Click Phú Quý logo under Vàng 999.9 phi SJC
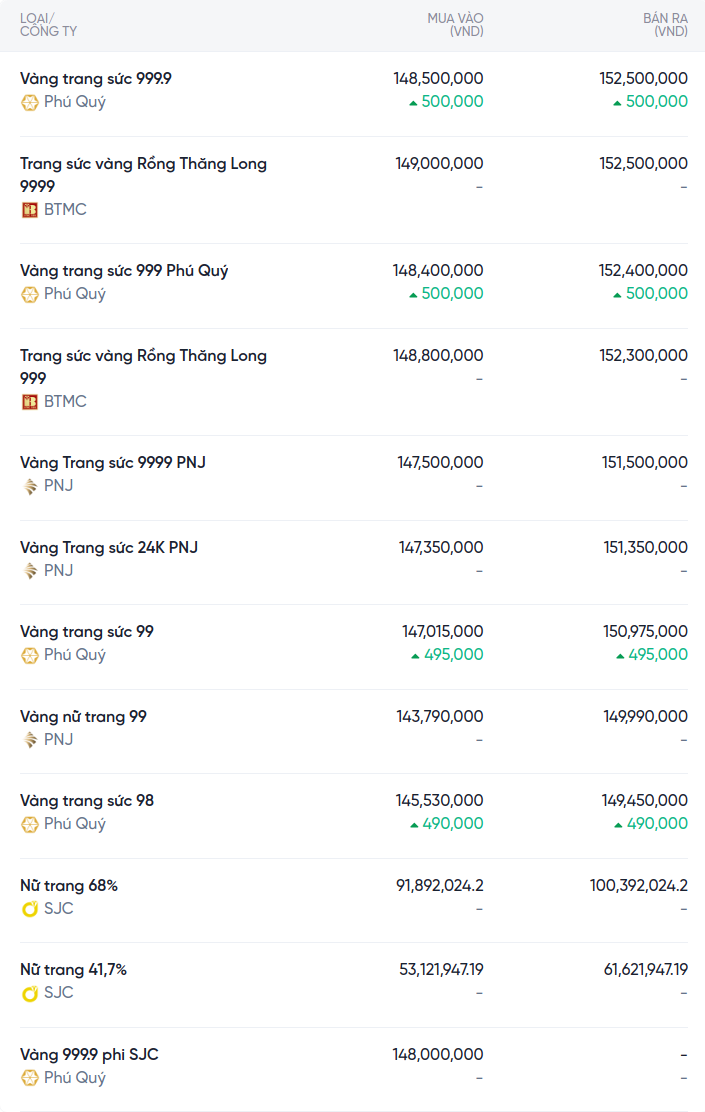 30,1078
